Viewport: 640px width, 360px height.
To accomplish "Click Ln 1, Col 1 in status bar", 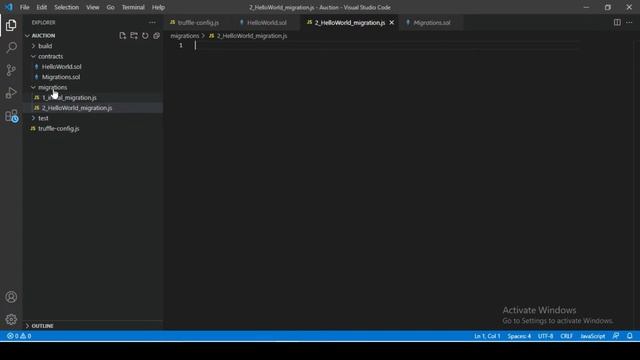I will 487,336.
